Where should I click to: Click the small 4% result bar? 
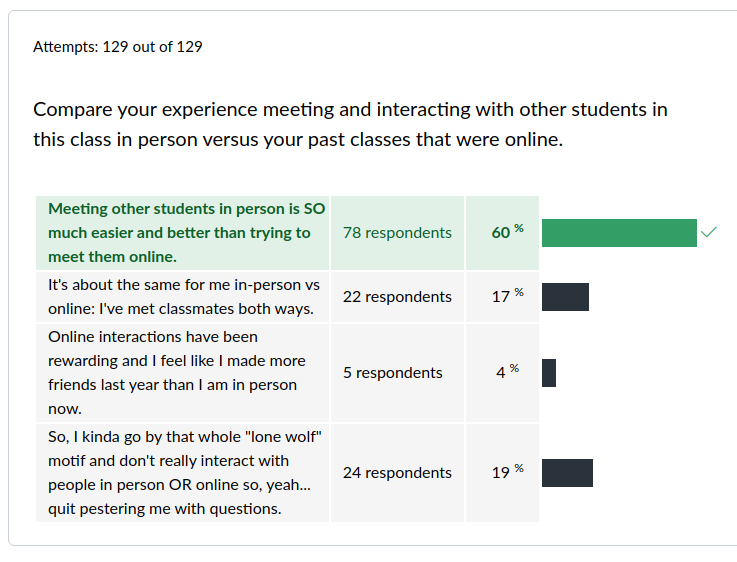549,373
